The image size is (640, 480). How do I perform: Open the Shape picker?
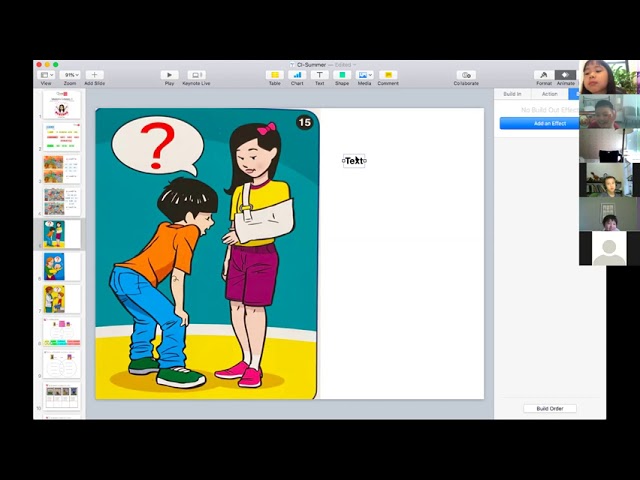coord(342,75)
